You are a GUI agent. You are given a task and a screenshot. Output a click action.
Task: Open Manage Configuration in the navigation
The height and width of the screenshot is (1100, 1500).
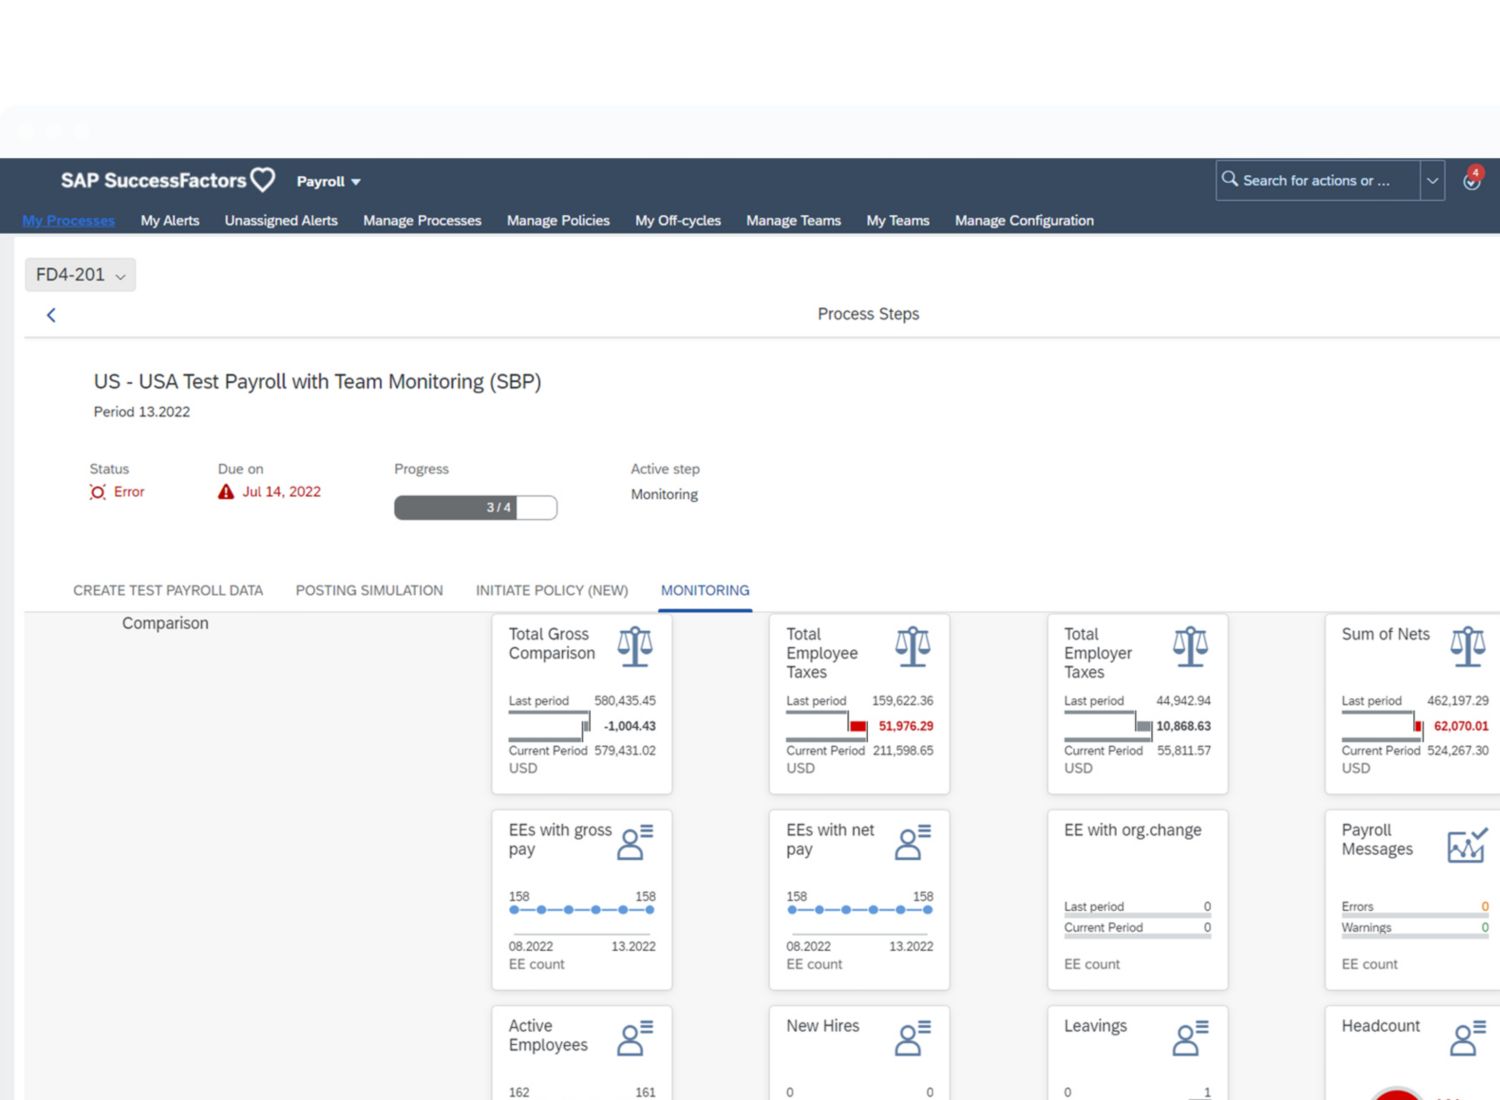[x=1024, y=220]
